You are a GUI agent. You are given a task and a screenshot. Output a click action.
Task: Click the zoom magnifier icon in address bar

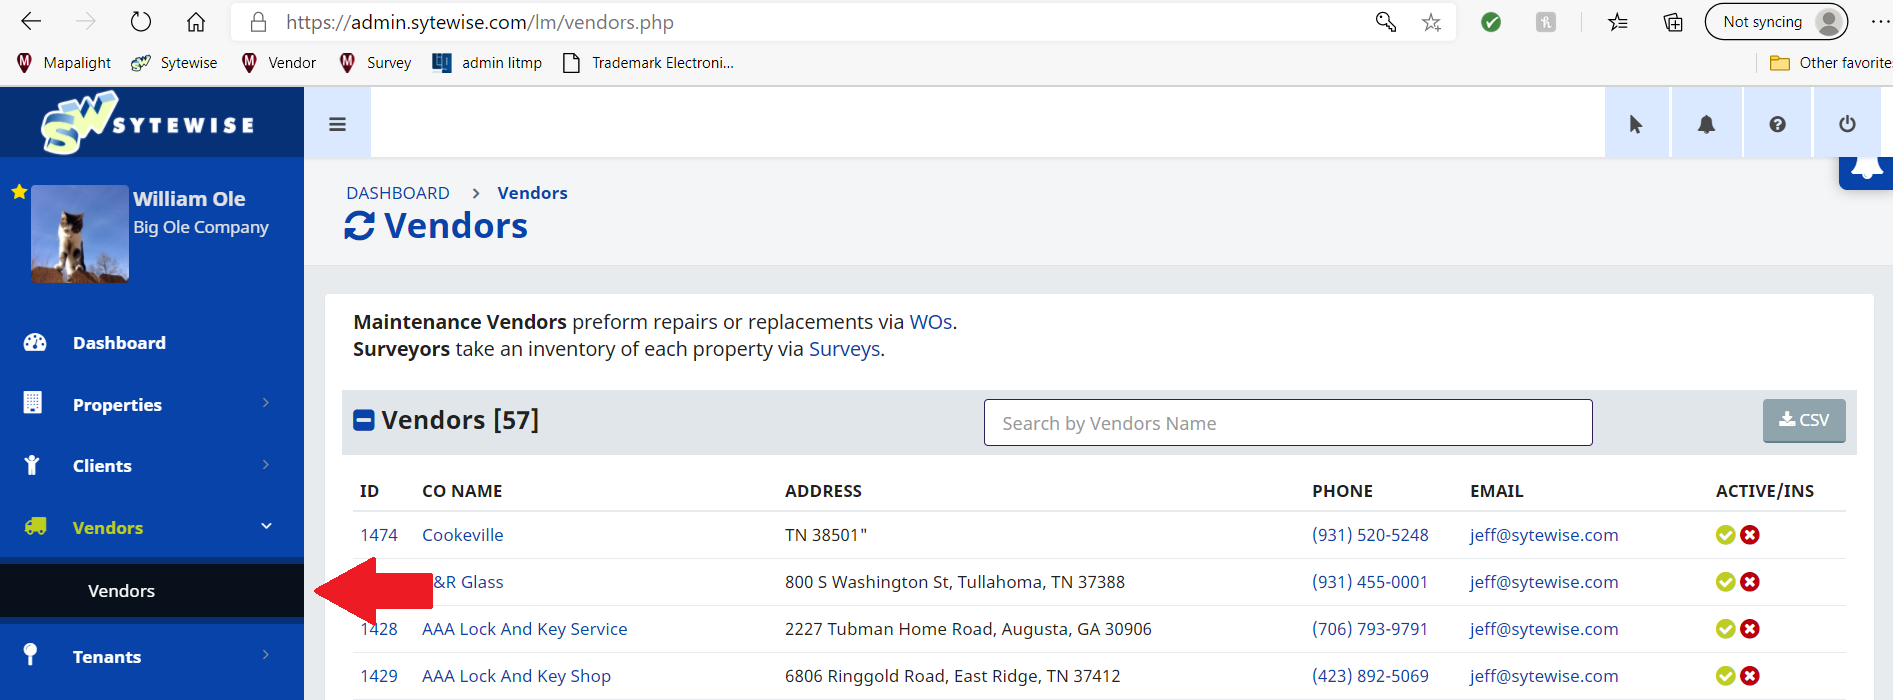click(1385, 21)
